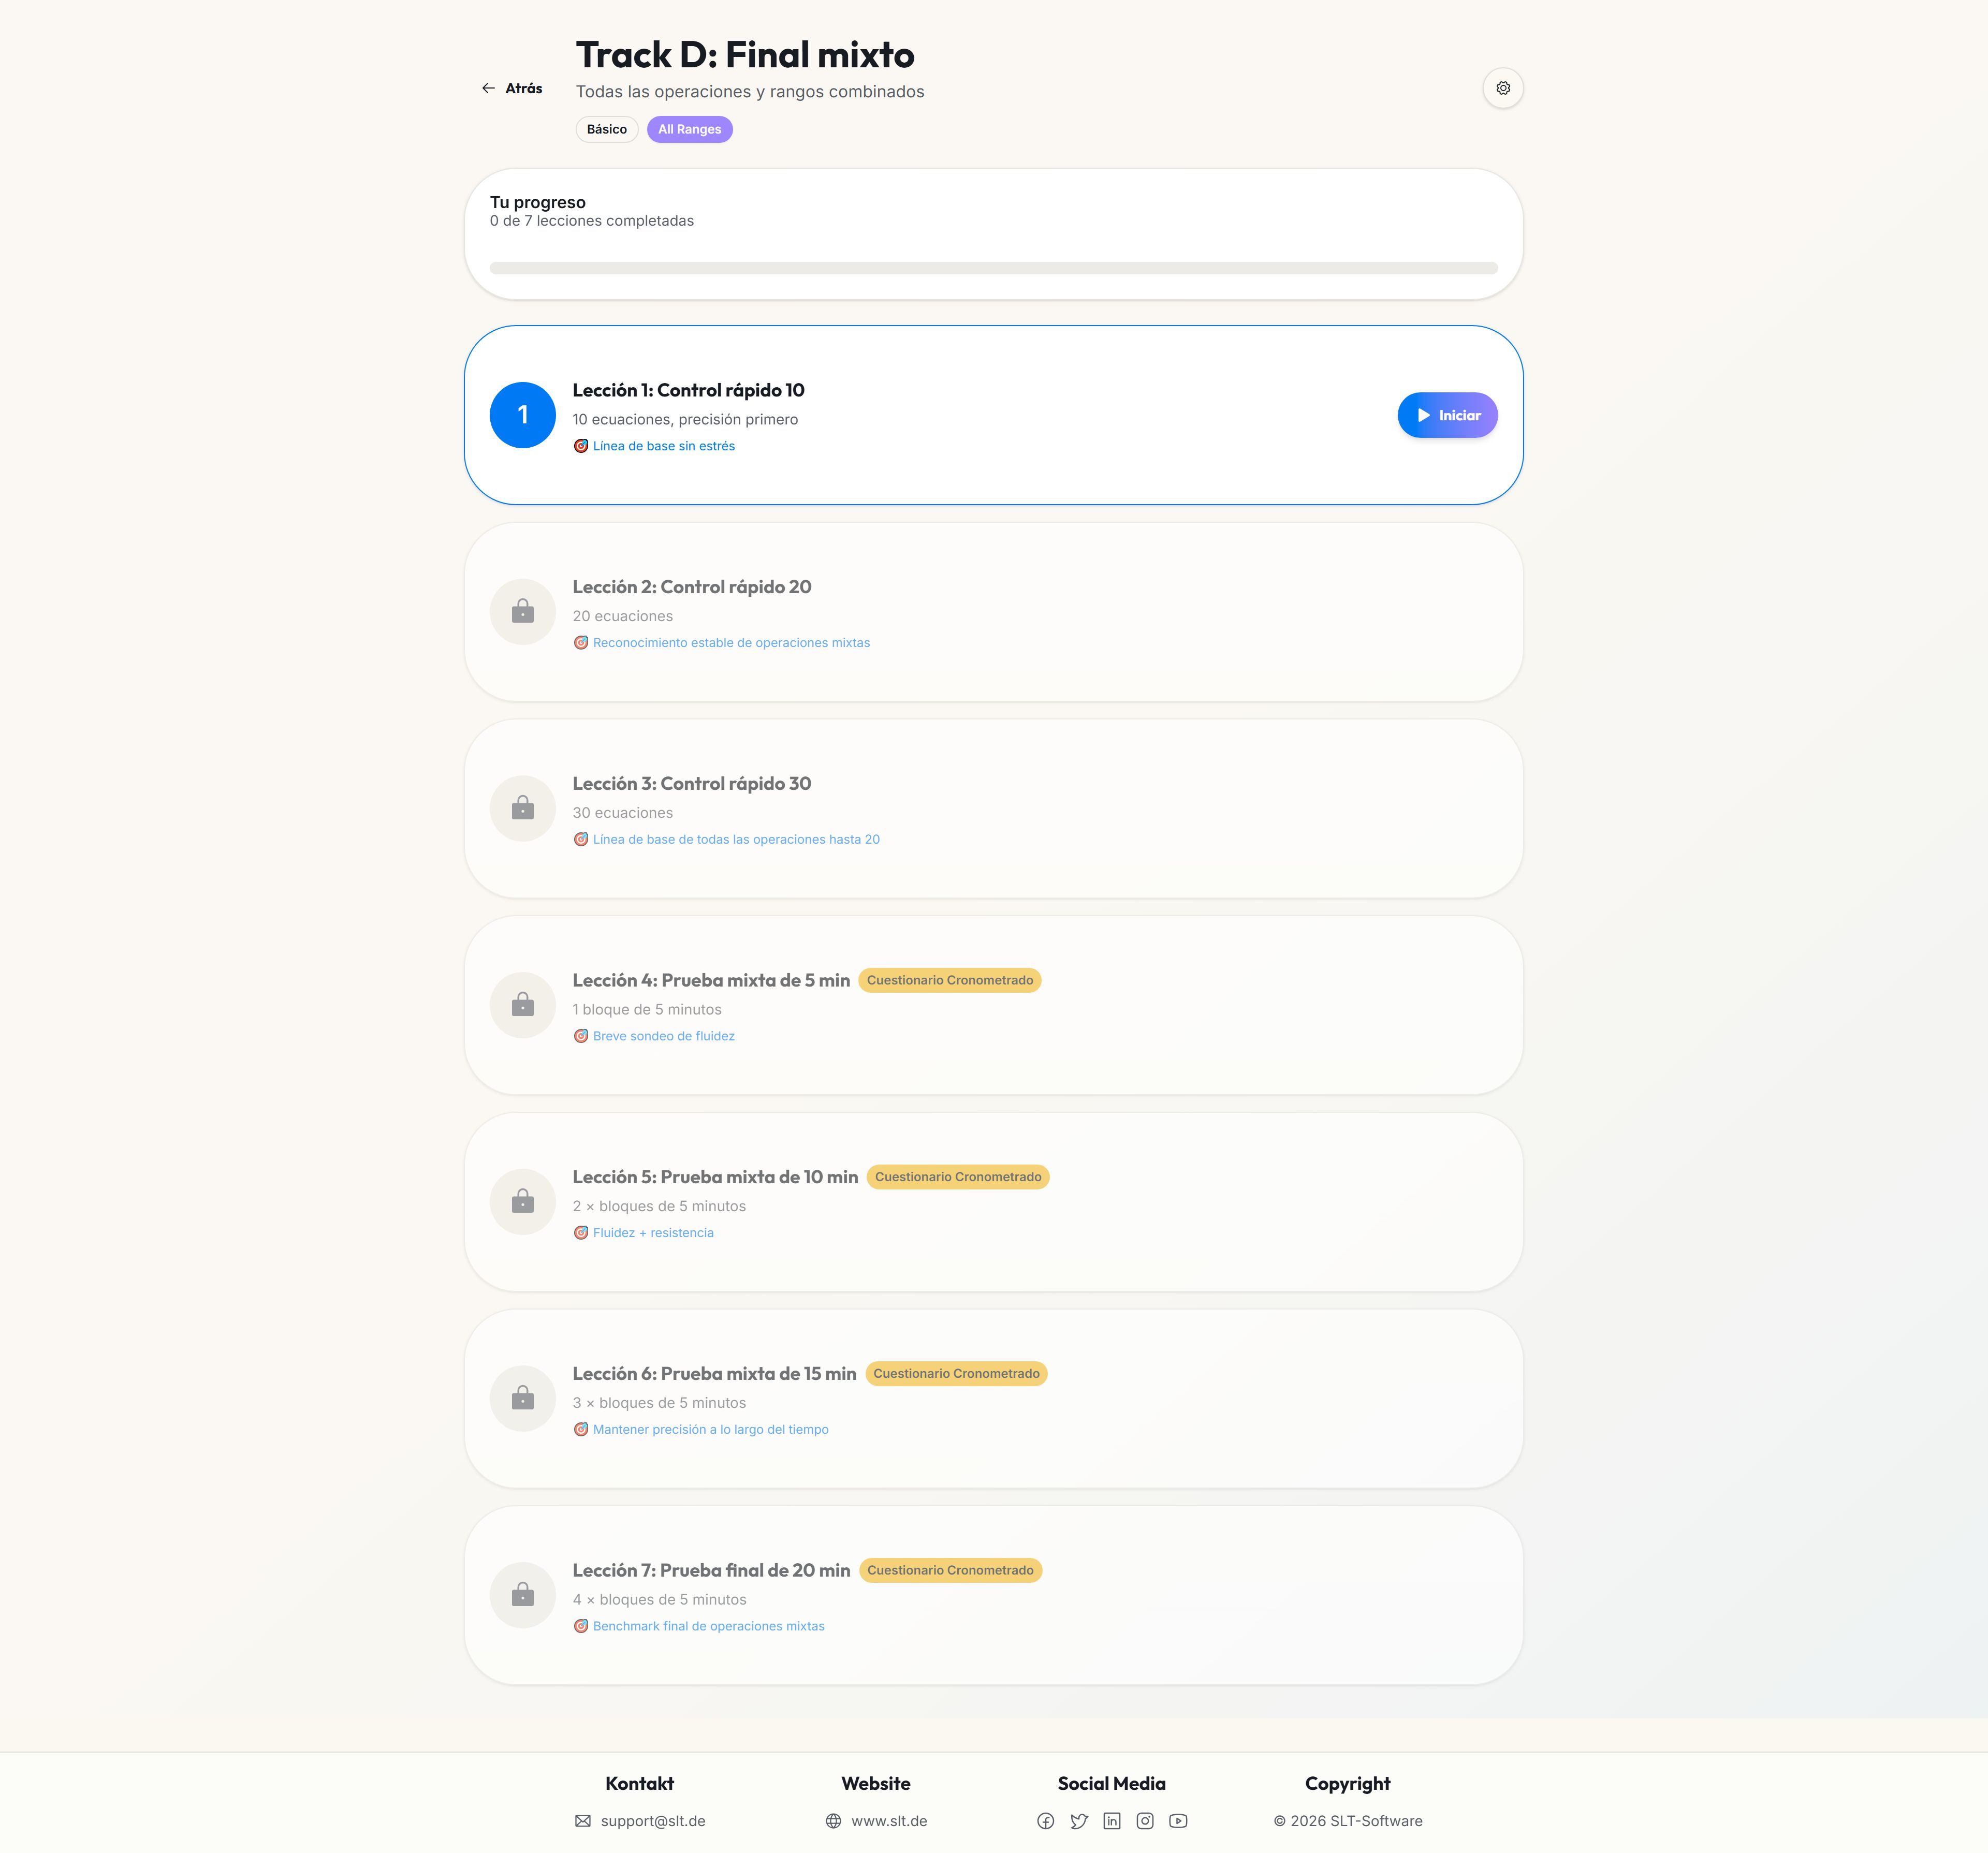This screenshot has height=1853, width=1988.
Task: Start Lección 1 with the Iniciar button
Action: point(1447,415)
